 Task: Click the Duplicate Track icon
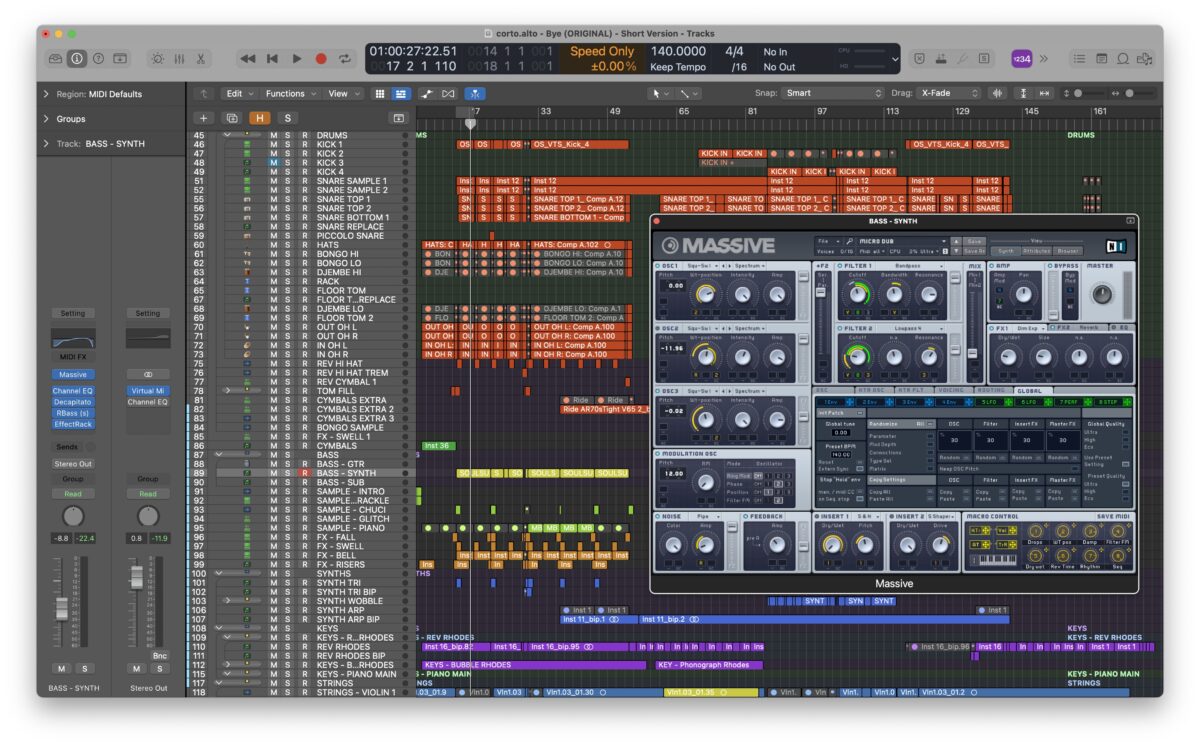232,118
